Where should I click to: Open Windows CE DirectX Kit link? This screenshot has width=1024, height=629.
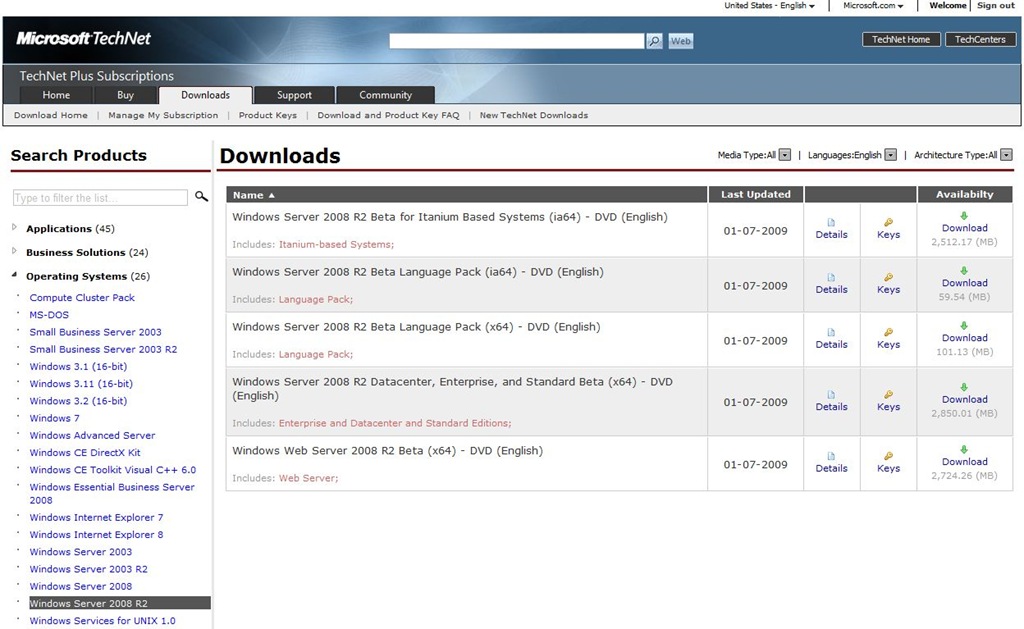[85, 452]
